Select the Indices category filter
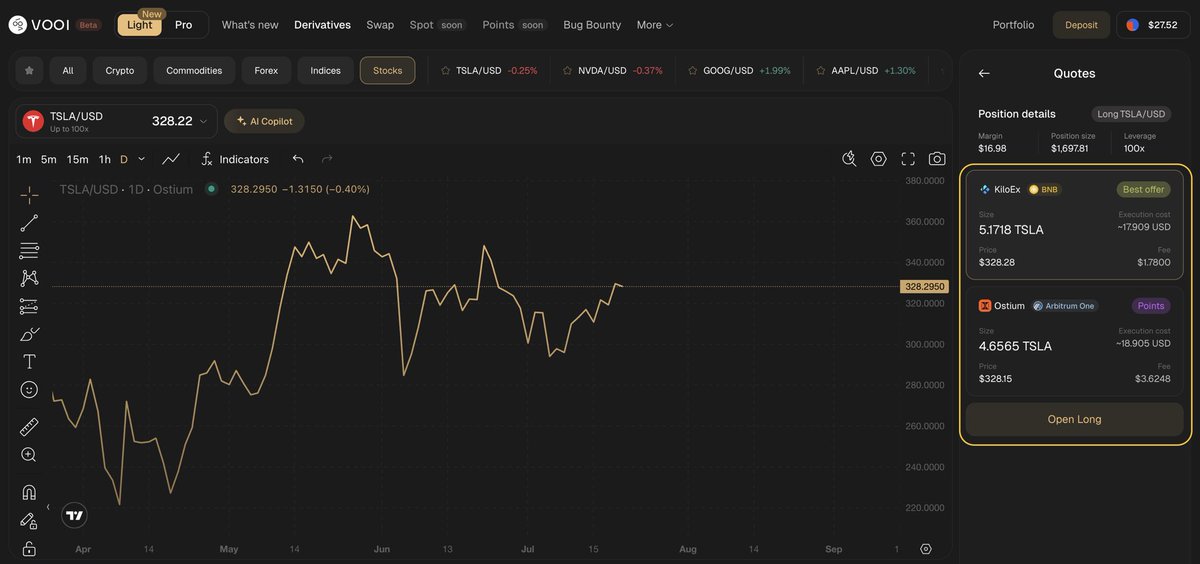This screenshot has width=1200, height=564. point(326,70)
